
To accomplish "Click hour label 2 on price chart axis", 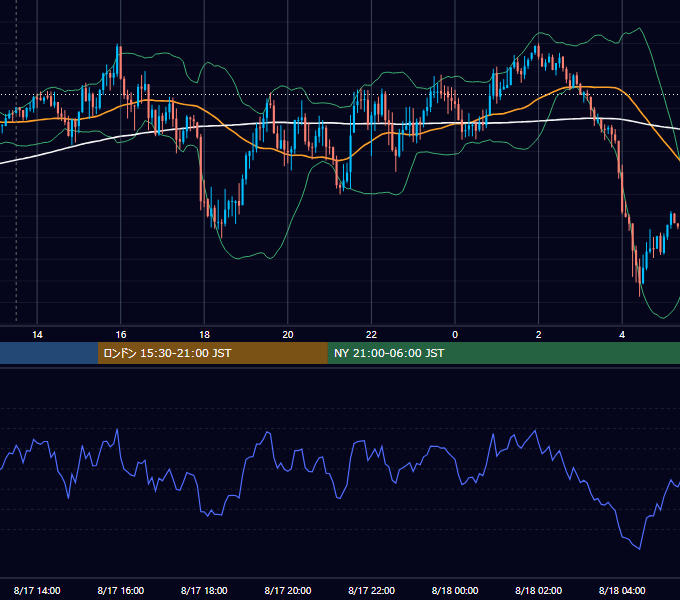I will [x=539, y=335].
